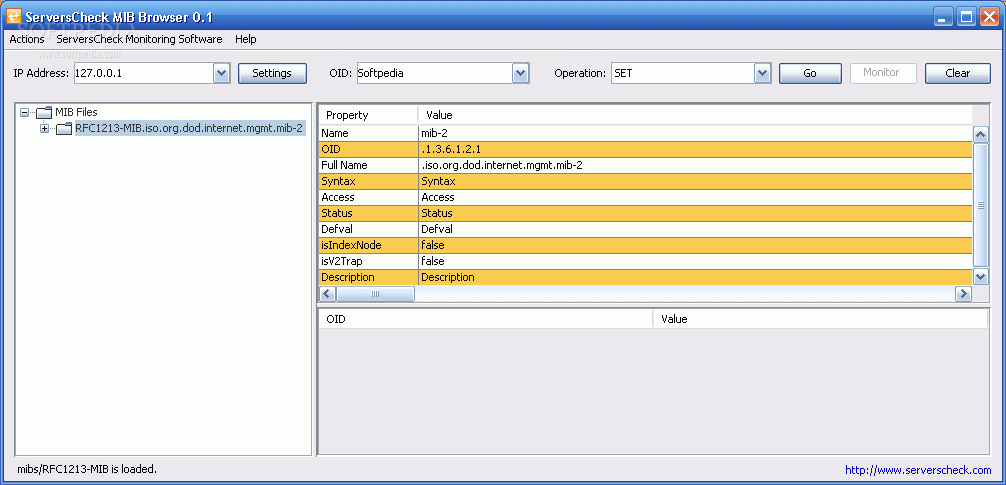Select the .1.3.6.1.2.1 value cell
The image size is (1006, 485).
(695, 149)
